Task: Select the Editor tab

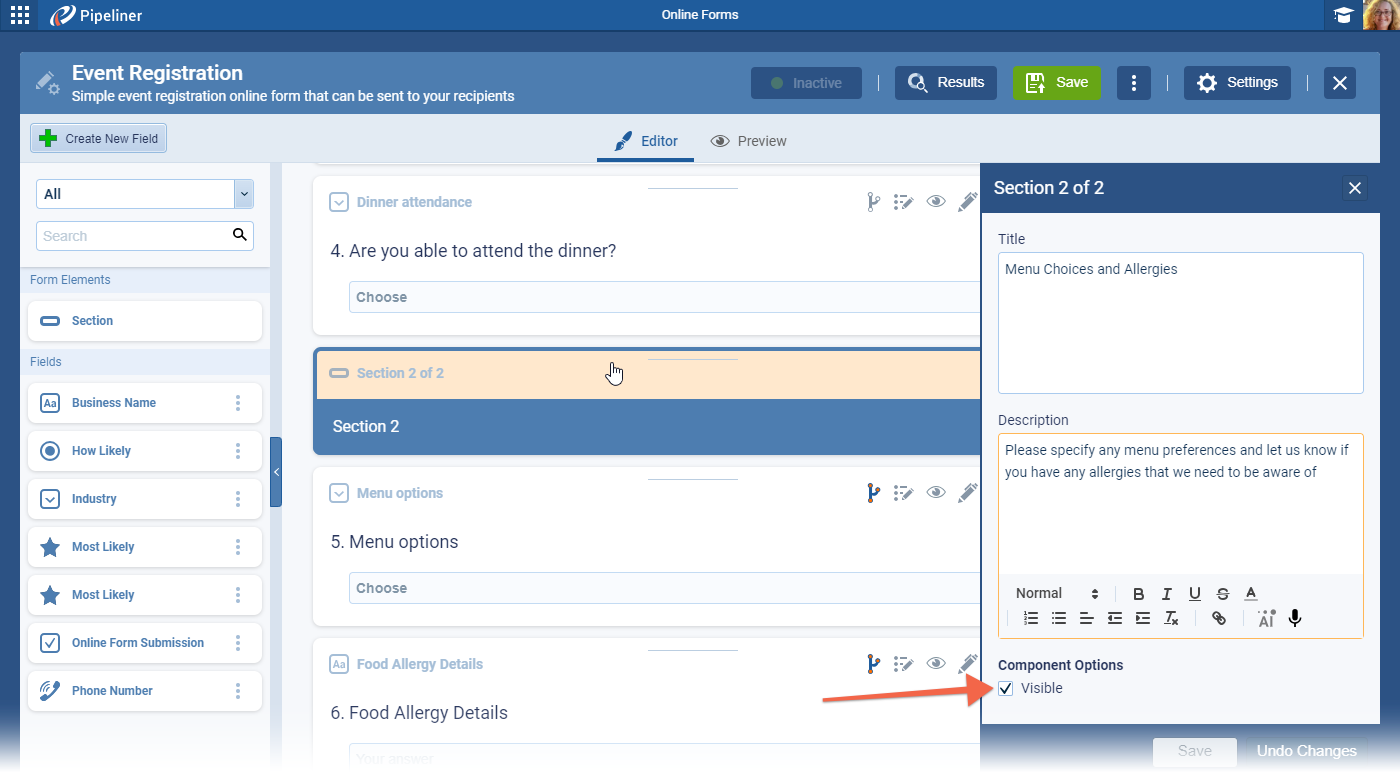Action: pos(646,141)
